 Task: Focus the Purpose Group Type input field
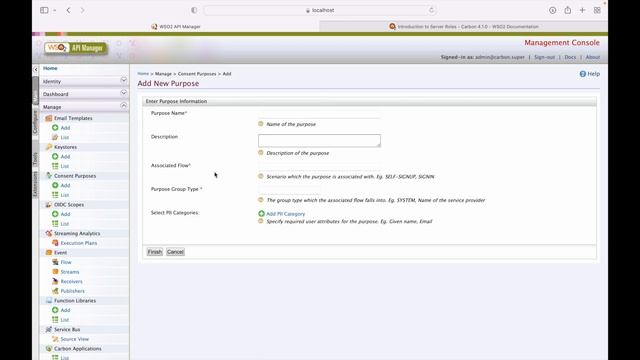click(x=289, y=189)
